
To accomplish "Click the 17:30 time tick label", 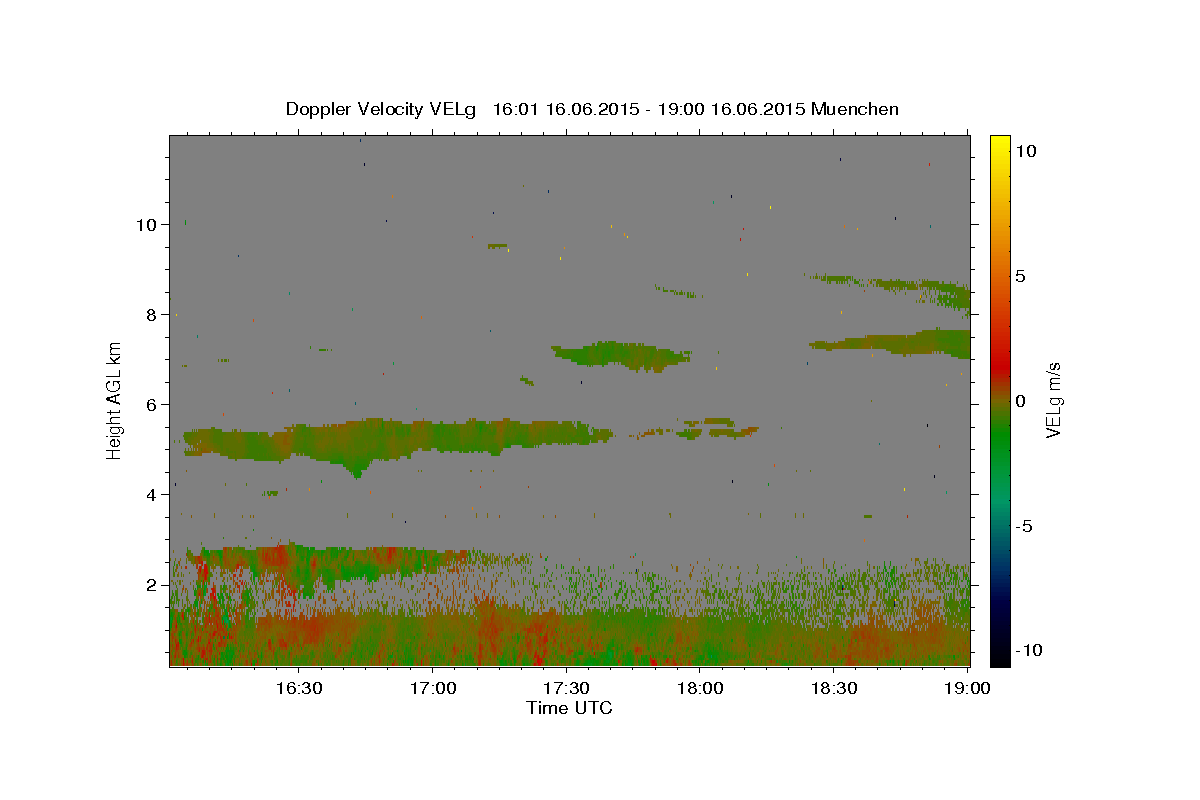I will 566,689.
